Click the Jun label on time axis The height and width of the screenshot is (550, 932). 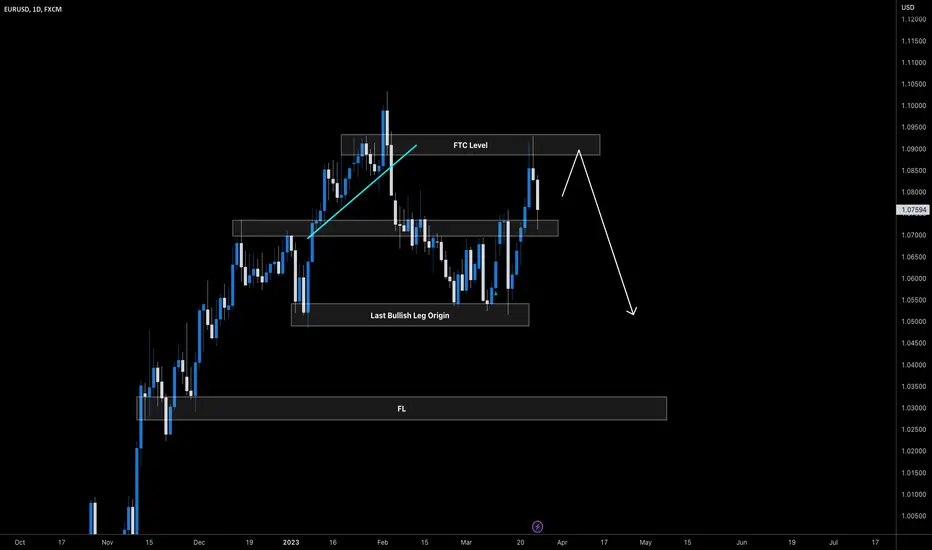click(x=742, y=542)
